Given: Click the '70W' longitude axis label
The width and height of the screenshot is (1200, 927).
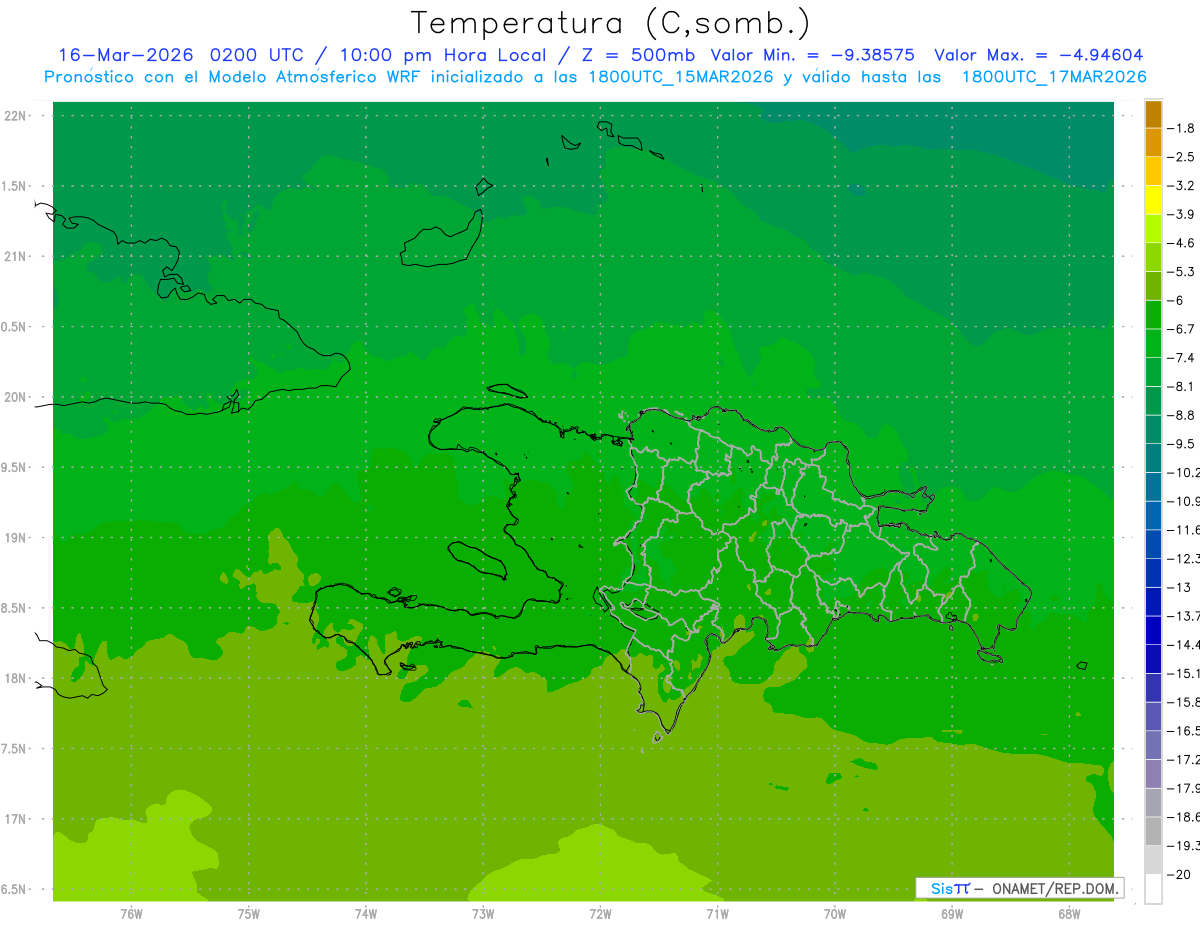Looking at the screenshot, I should (834, 913).
